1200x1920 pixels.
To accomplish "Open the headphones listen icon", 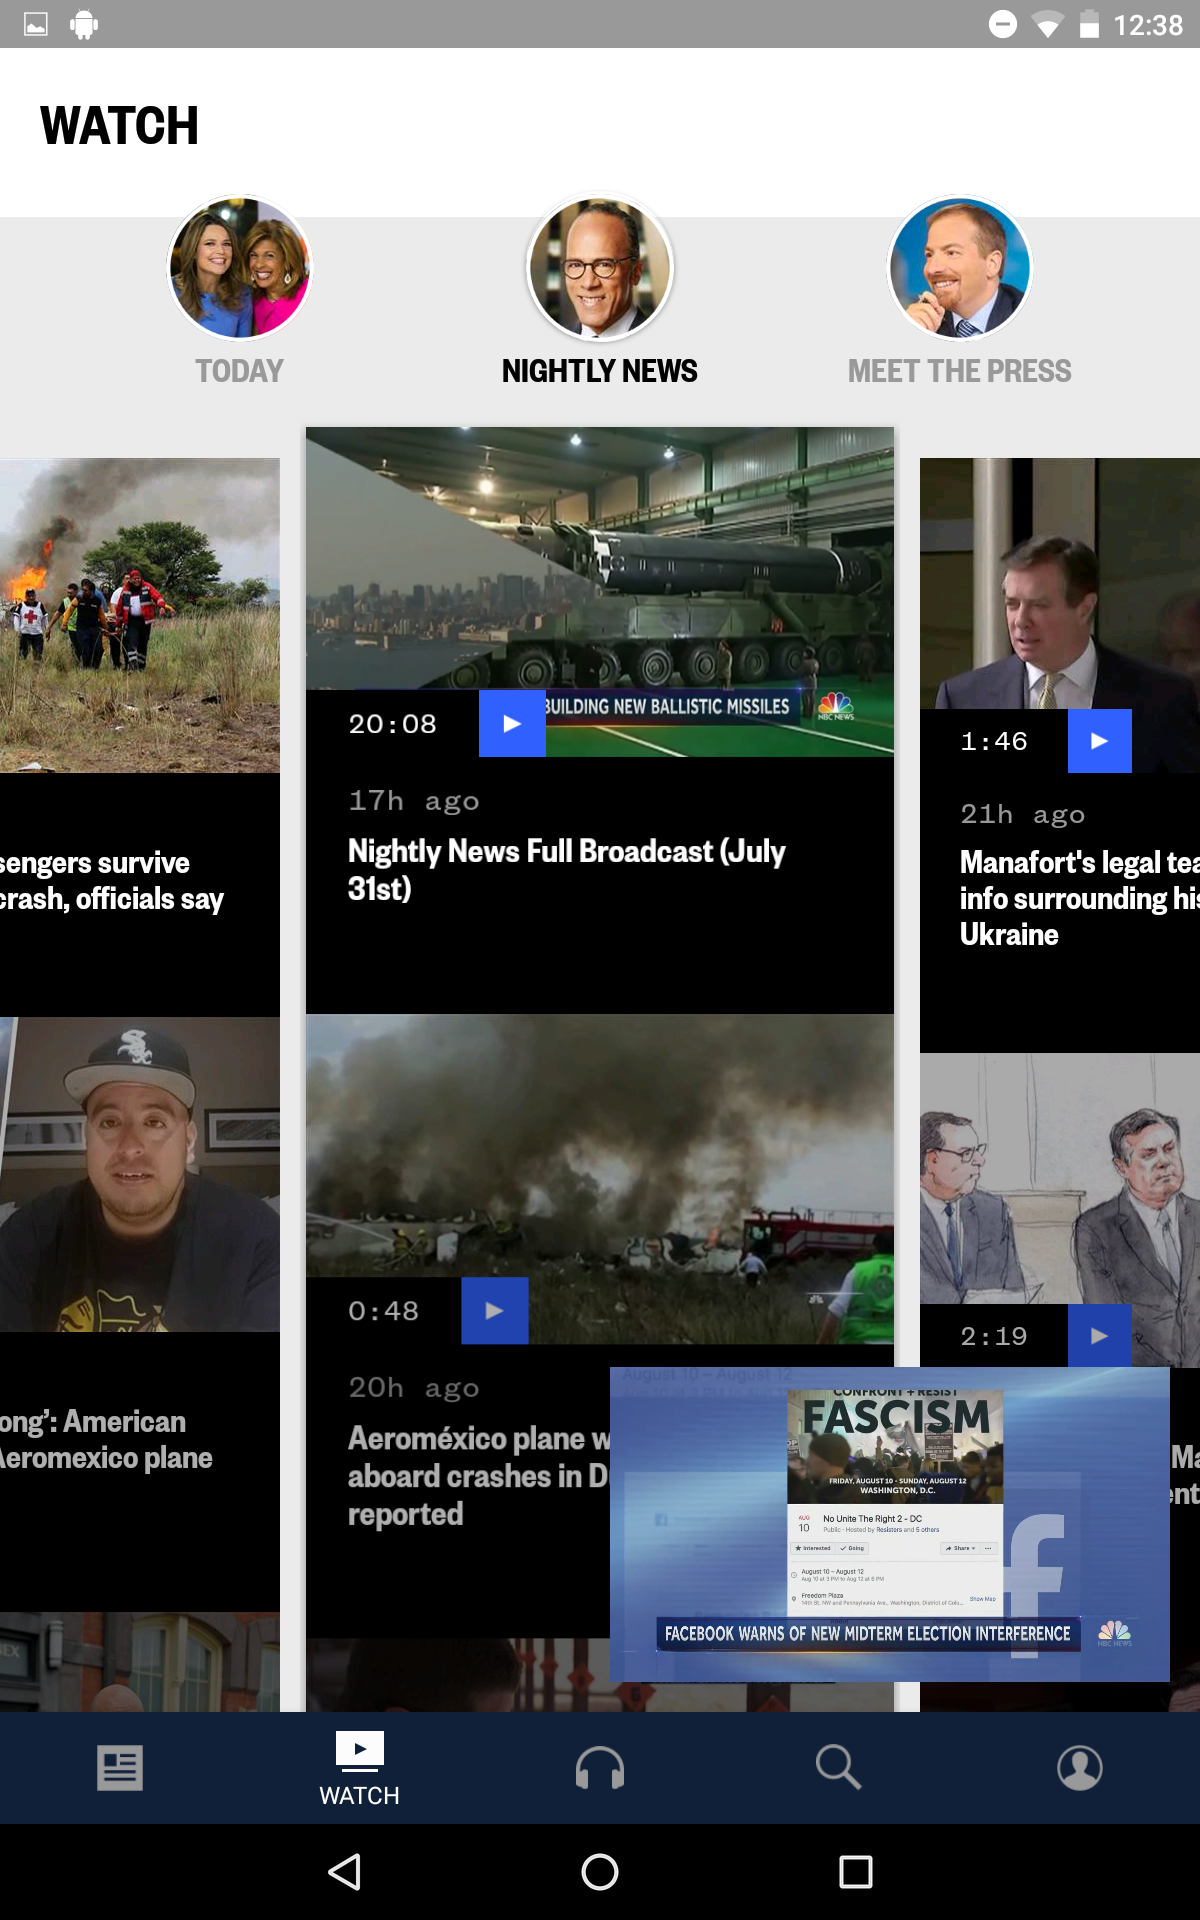I will pos(600,1768).
